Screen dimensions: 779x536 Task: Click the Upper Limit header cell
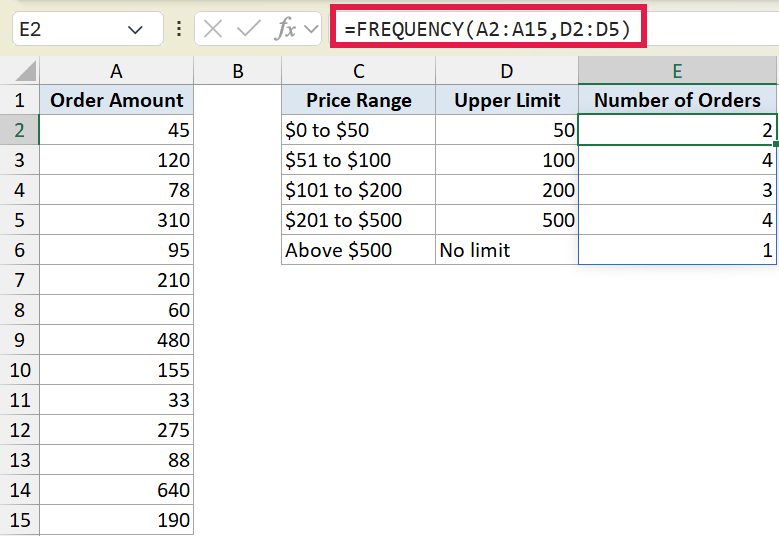(x=507, y=100)
